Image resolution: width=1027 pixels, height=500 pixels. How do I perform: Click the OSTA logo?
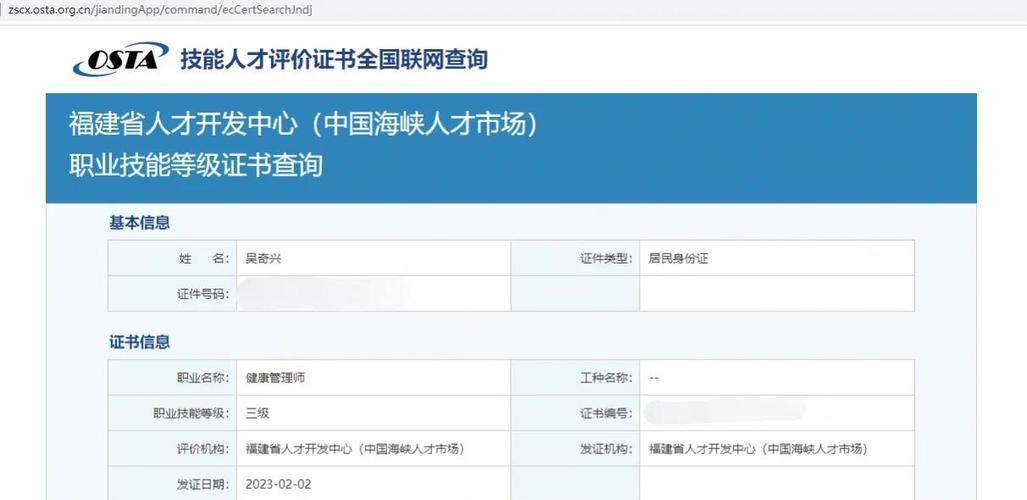click(121, 59)
